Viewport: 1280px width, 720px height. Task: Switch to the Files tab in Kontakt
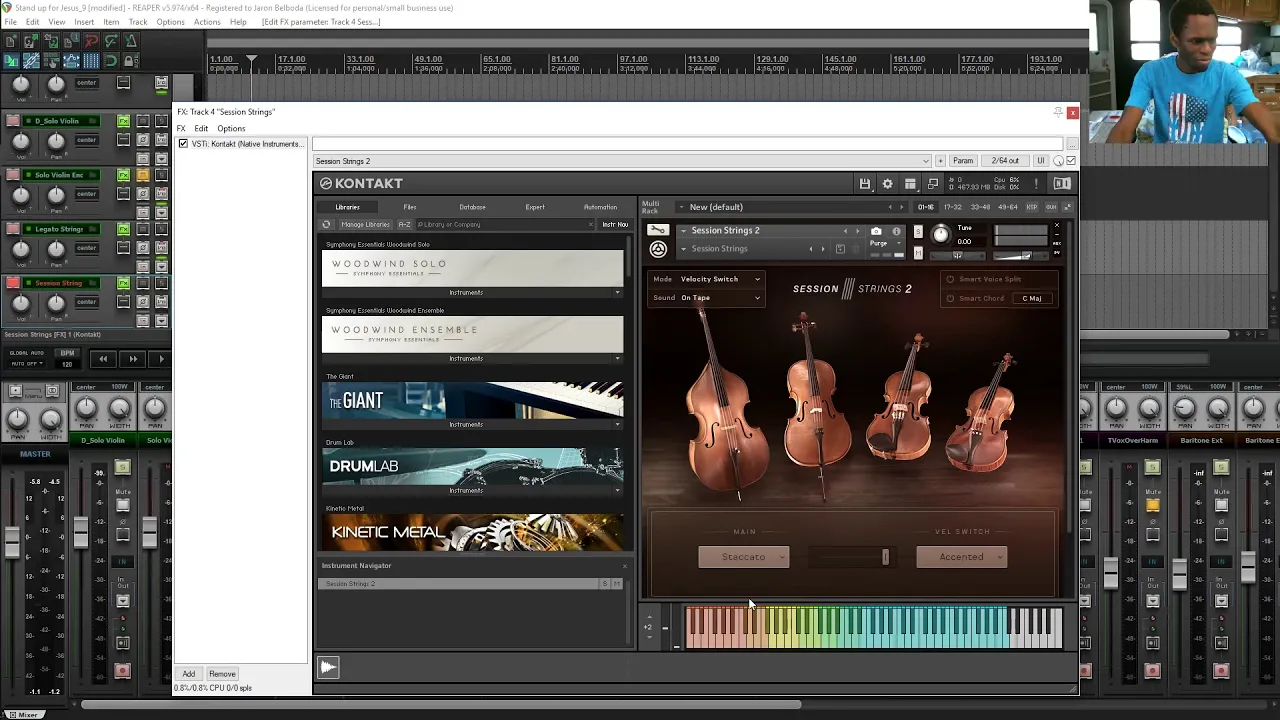410,207
